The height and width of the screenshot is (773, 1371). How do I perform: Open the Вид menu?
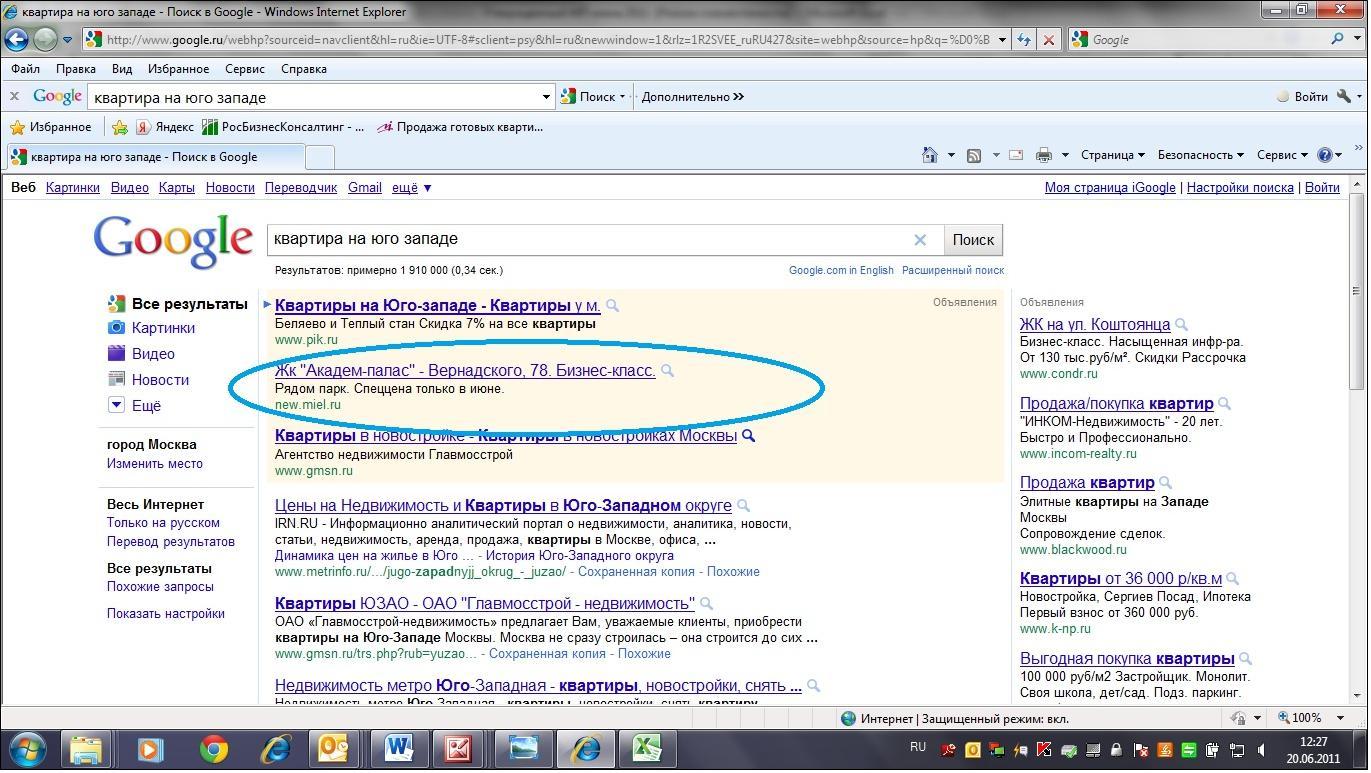122,69
